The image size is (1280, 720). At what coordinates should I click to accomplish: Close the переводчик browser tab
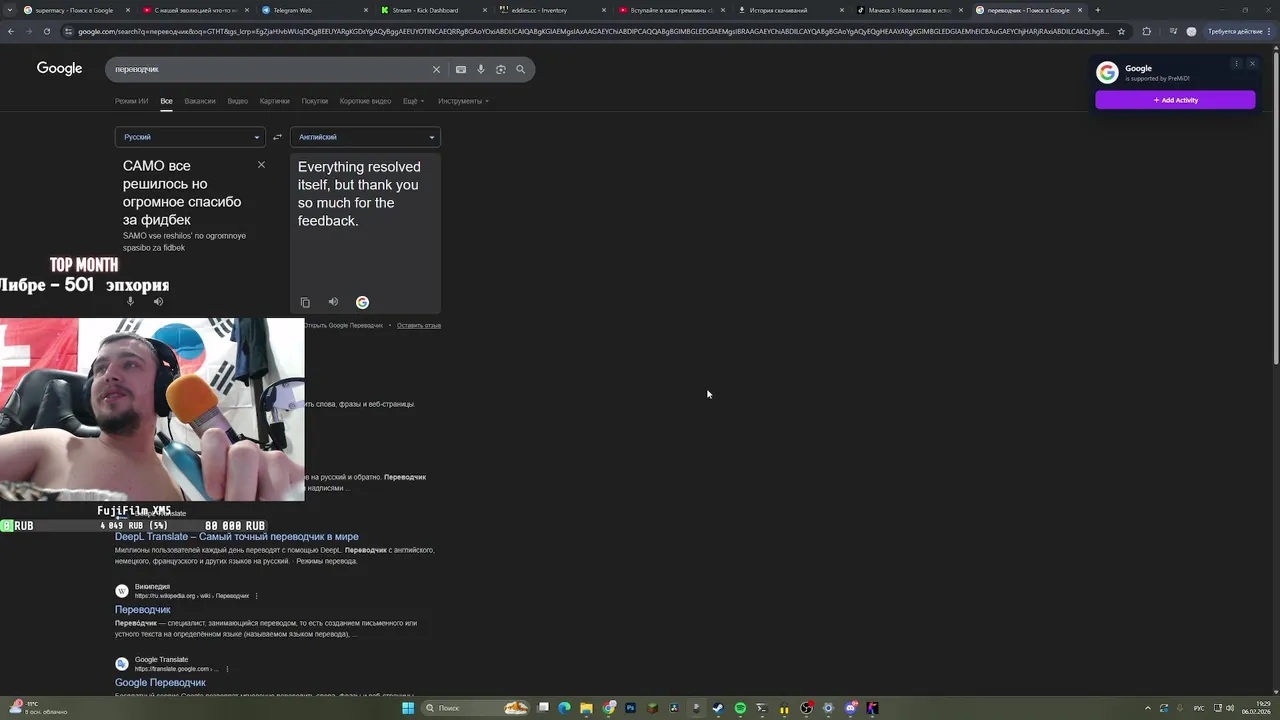1080,10
